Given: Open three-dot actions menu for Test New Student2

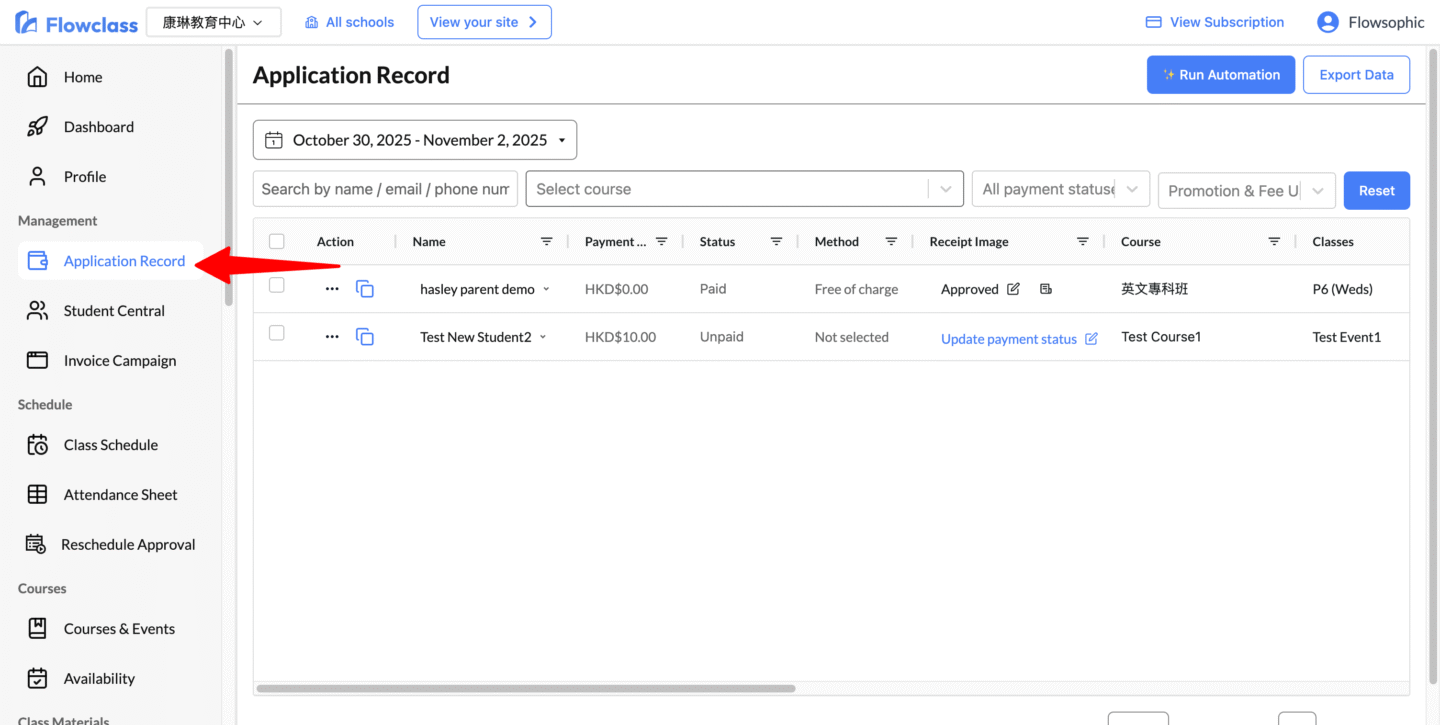Looking at the screenshot, I should (332, 337).
